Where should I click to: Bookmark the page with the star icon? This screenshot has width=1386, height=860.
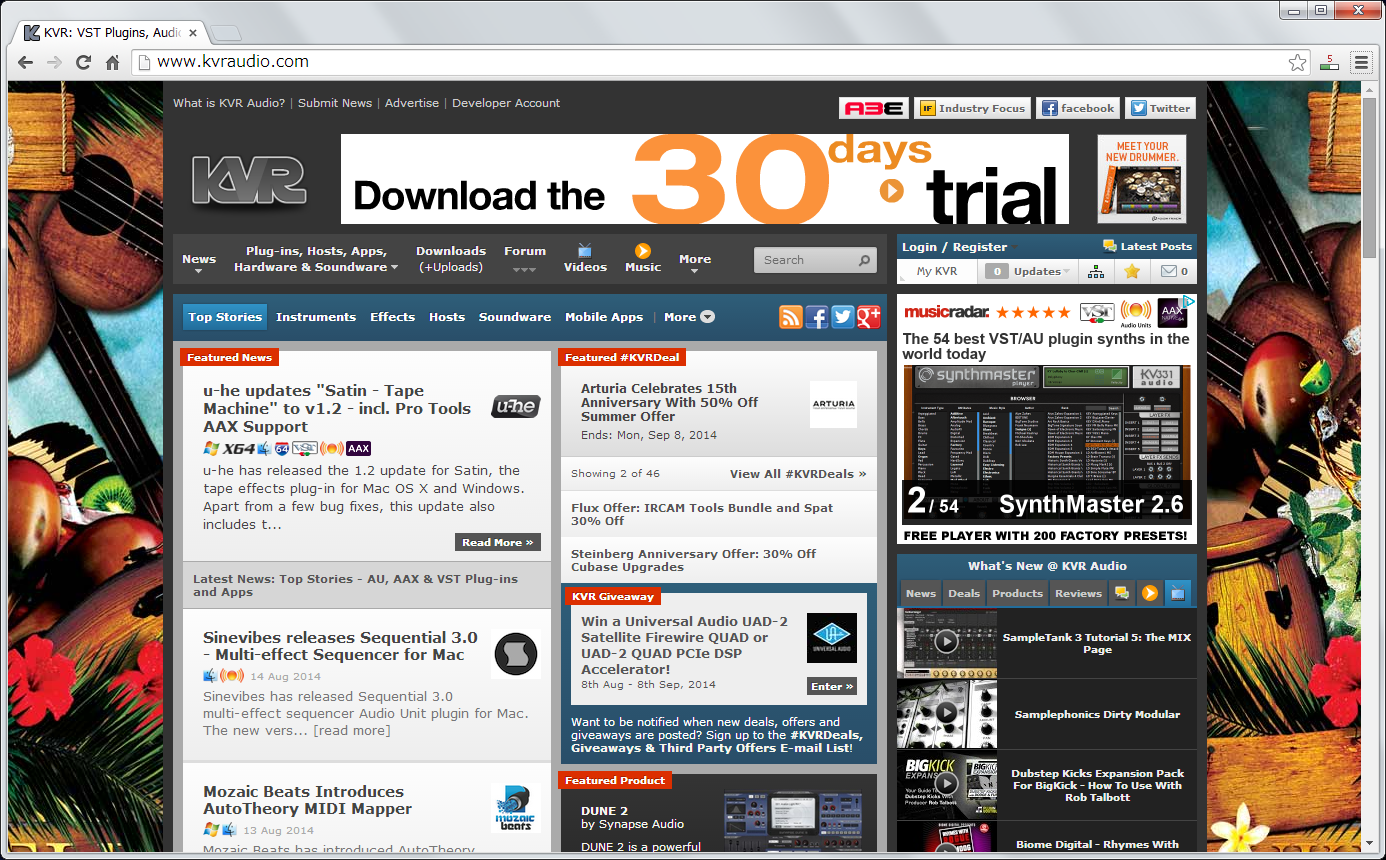click(x=1297, y=63)
